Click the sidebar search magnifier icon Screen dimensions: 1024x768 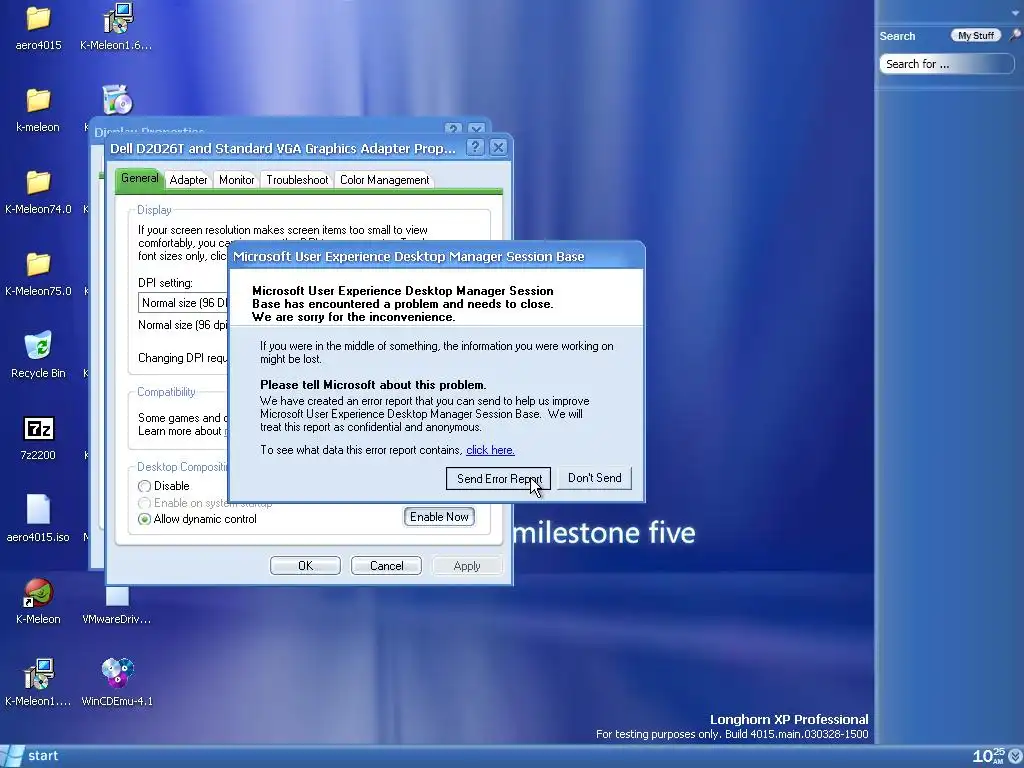pyautogui.click(x=1014, y=35)
